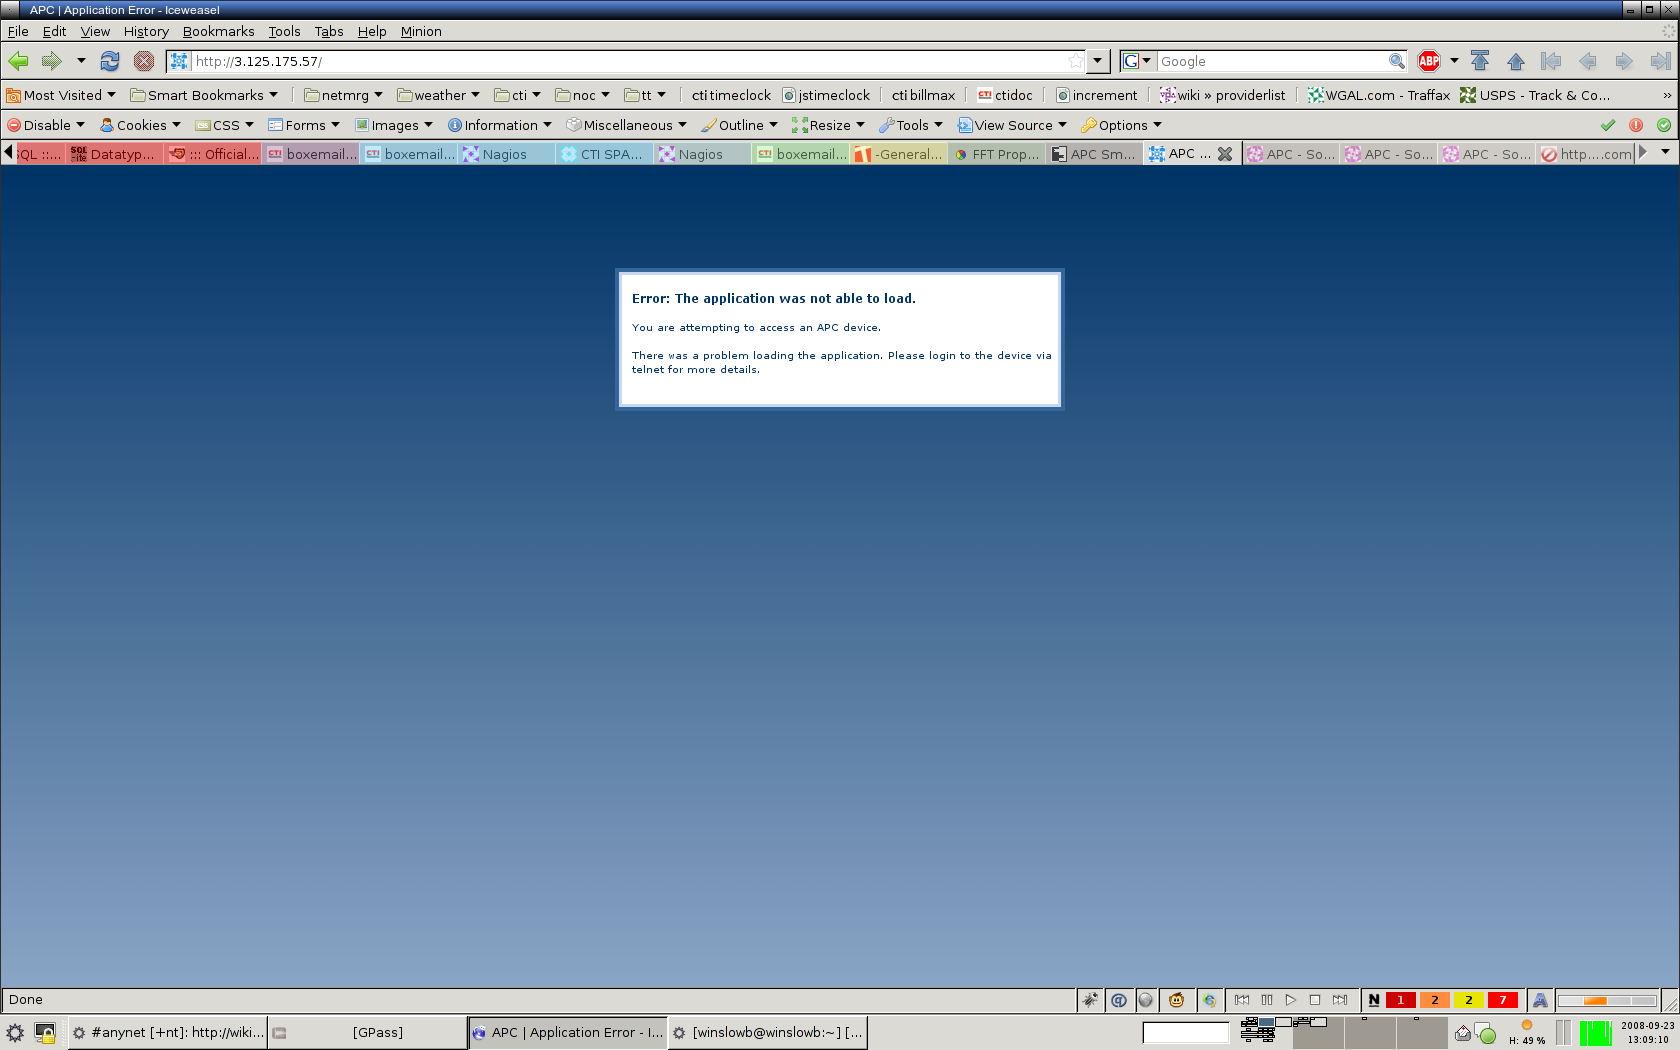
Task: Open the Disable menu in developer toolbar
Action: click(46, 125)
